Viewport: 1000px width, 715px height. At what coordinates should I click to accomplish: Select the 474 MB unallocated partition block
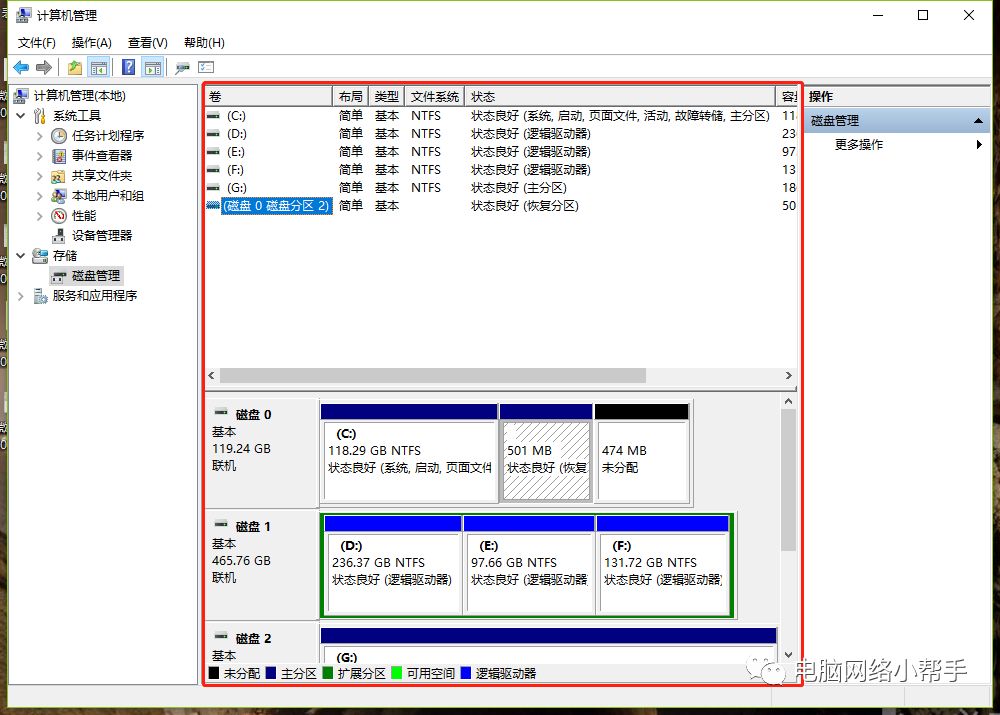click(x=641, y=460)
